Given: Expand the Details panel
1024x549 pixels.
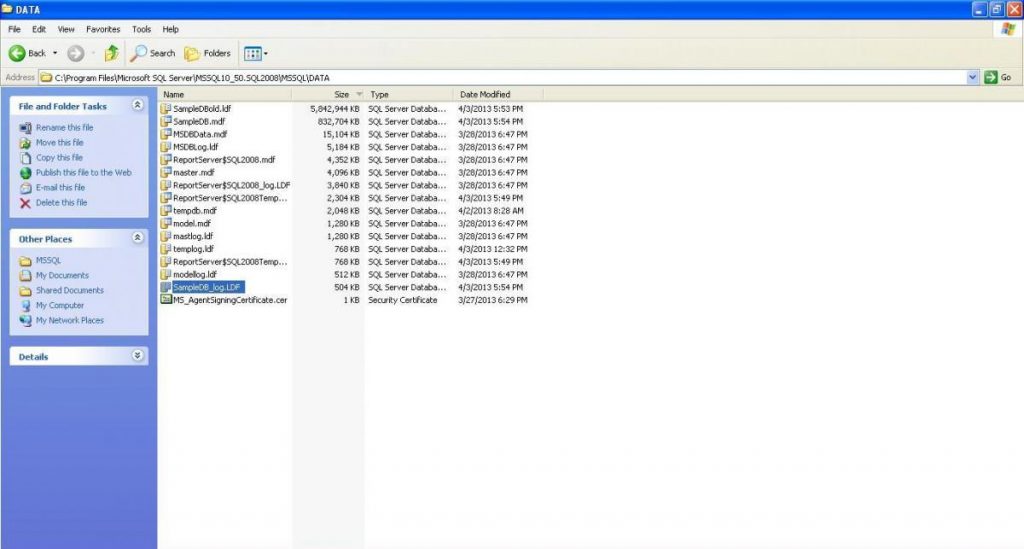Looking at the screenshot, I should [x=137, y=355].
